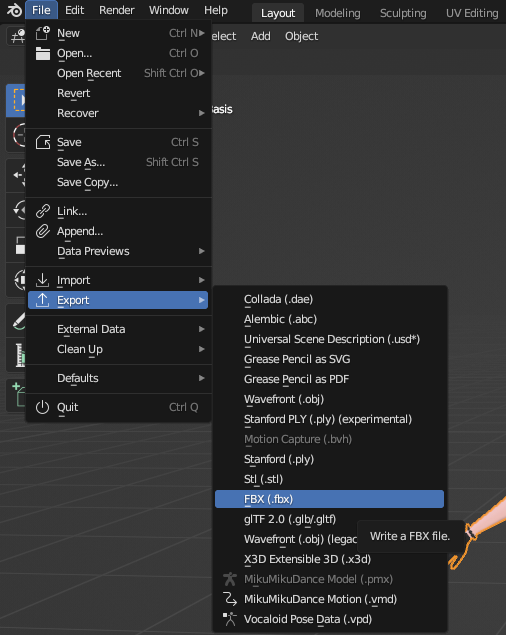Select the Select Box tool icon
Viewport: 506px width, 635px height.
(16, 100)
